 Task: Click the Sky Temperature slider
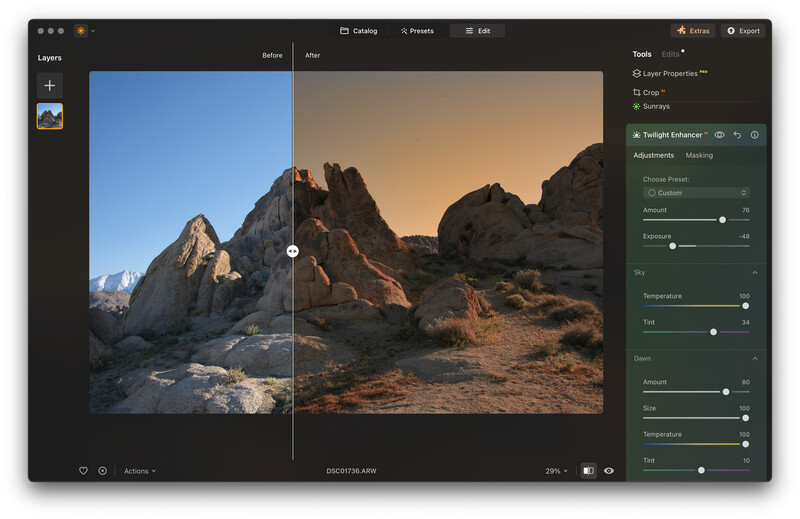(696, 306)
